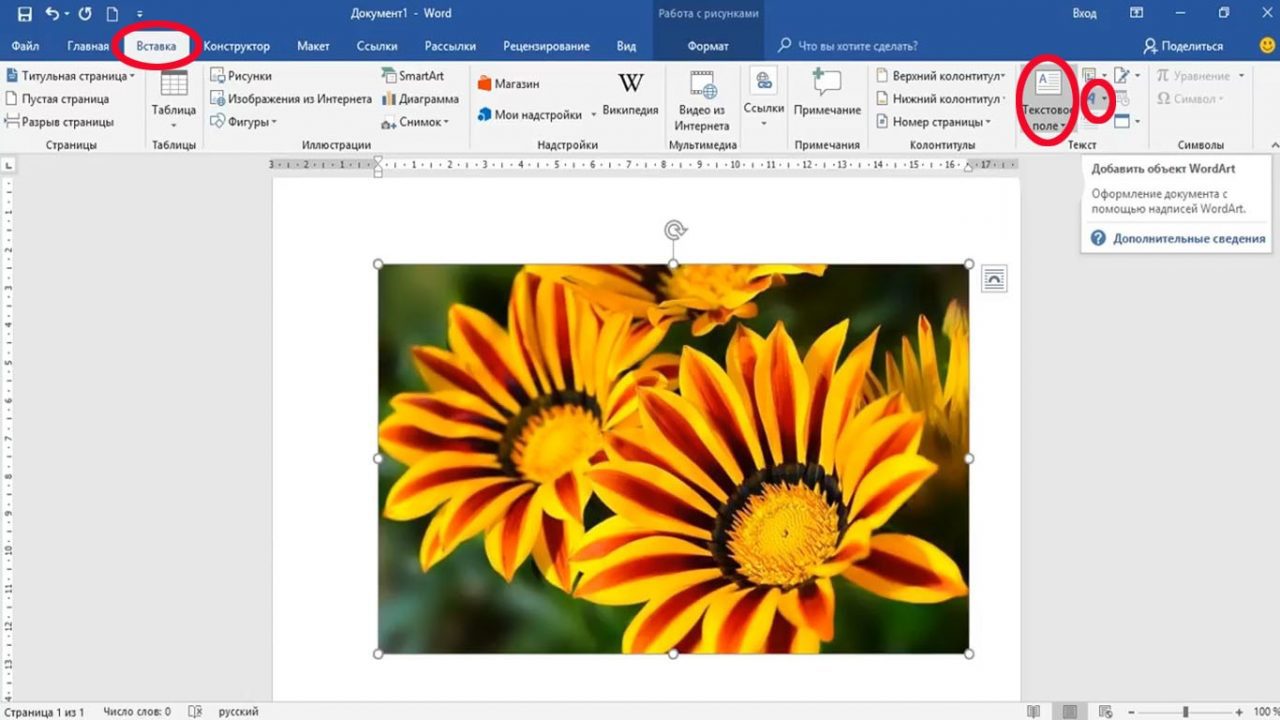Switch to Print Layout view
The width and height of the screenshot is (1280, 720).
1070,712
